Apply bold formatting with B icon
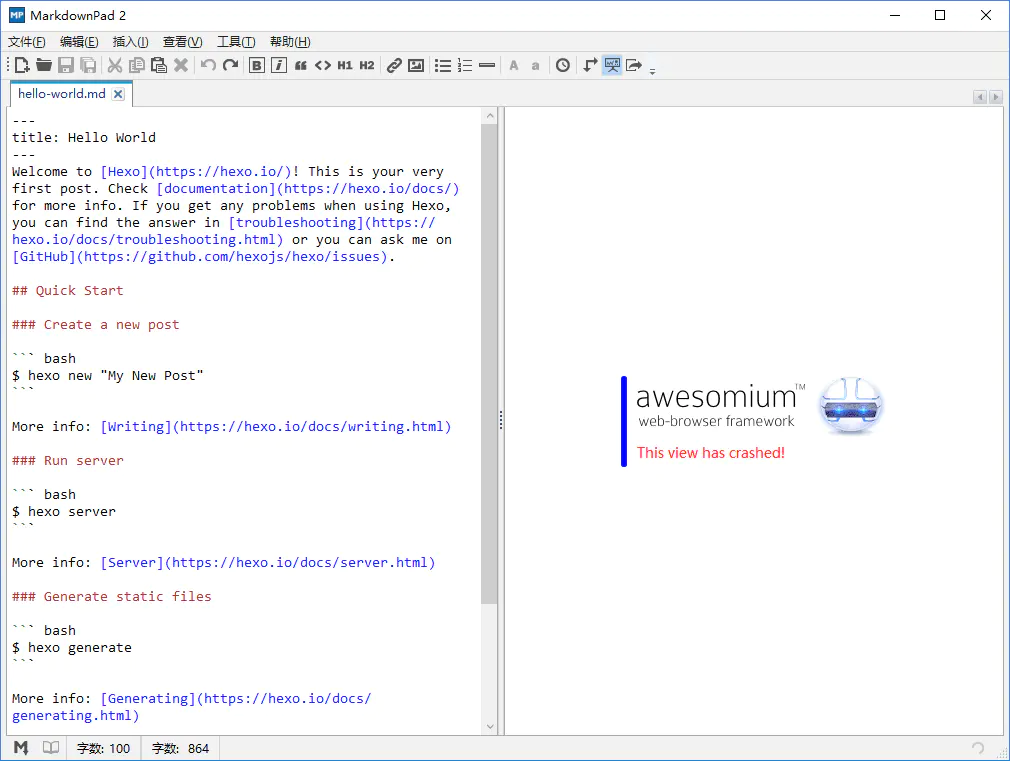 (257, 65)
